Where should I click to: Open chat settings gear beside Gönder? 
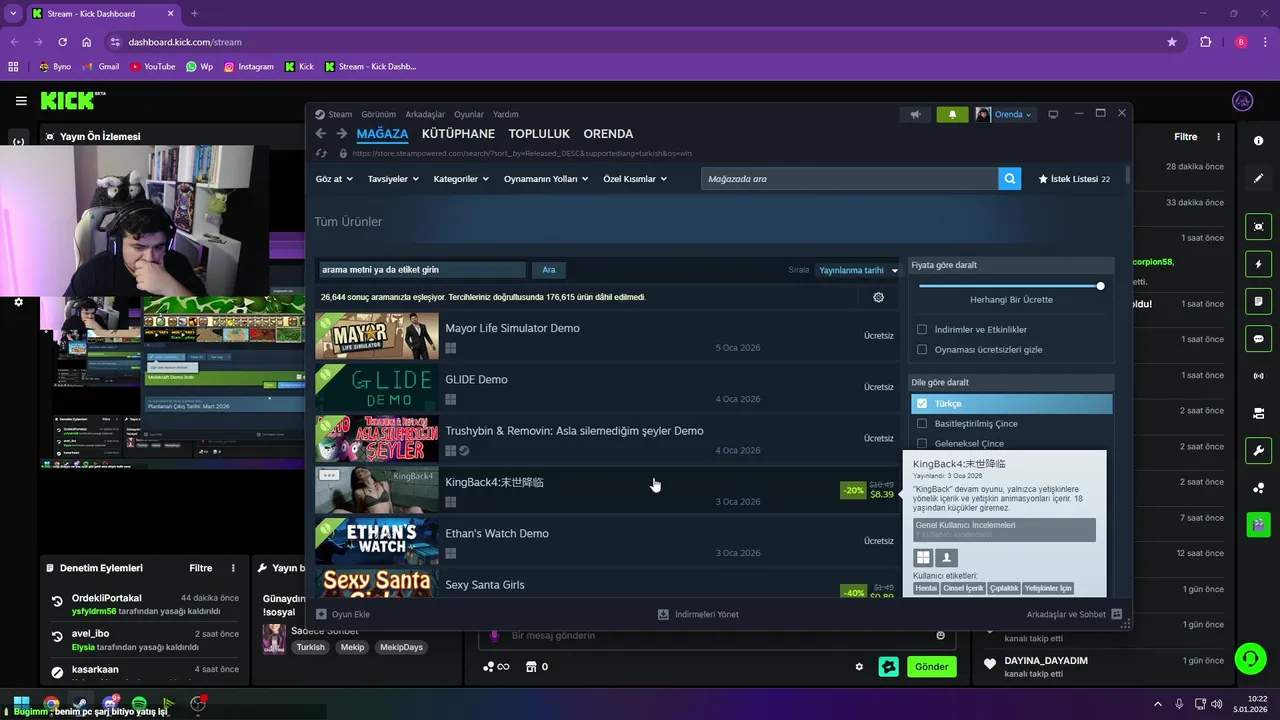pyautogui.click(x=858, y=667)
